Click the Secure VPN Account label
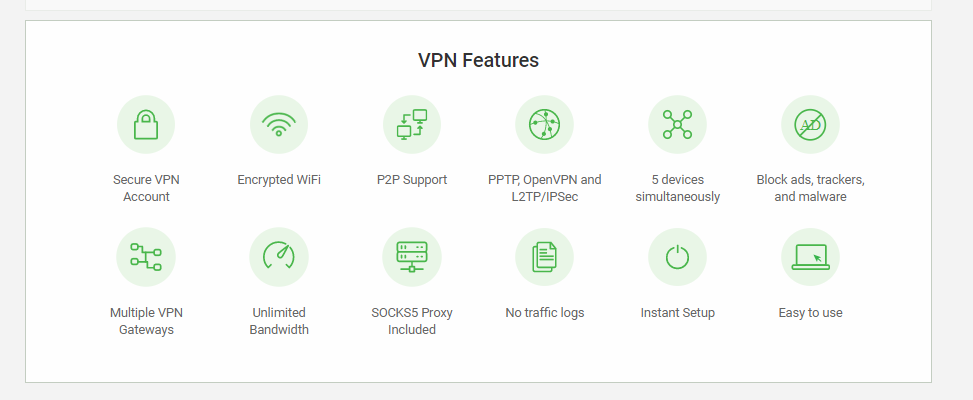Screen dimensions: 973x400 [146, 189]
